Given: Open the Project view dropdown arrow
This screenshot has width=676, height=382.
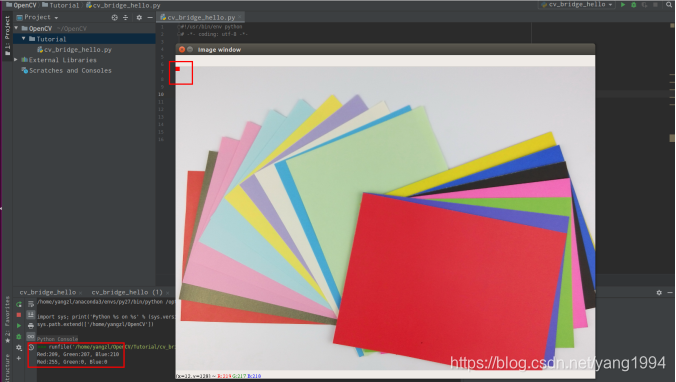Looking at the screenshot, I should [x=56, y=18].
